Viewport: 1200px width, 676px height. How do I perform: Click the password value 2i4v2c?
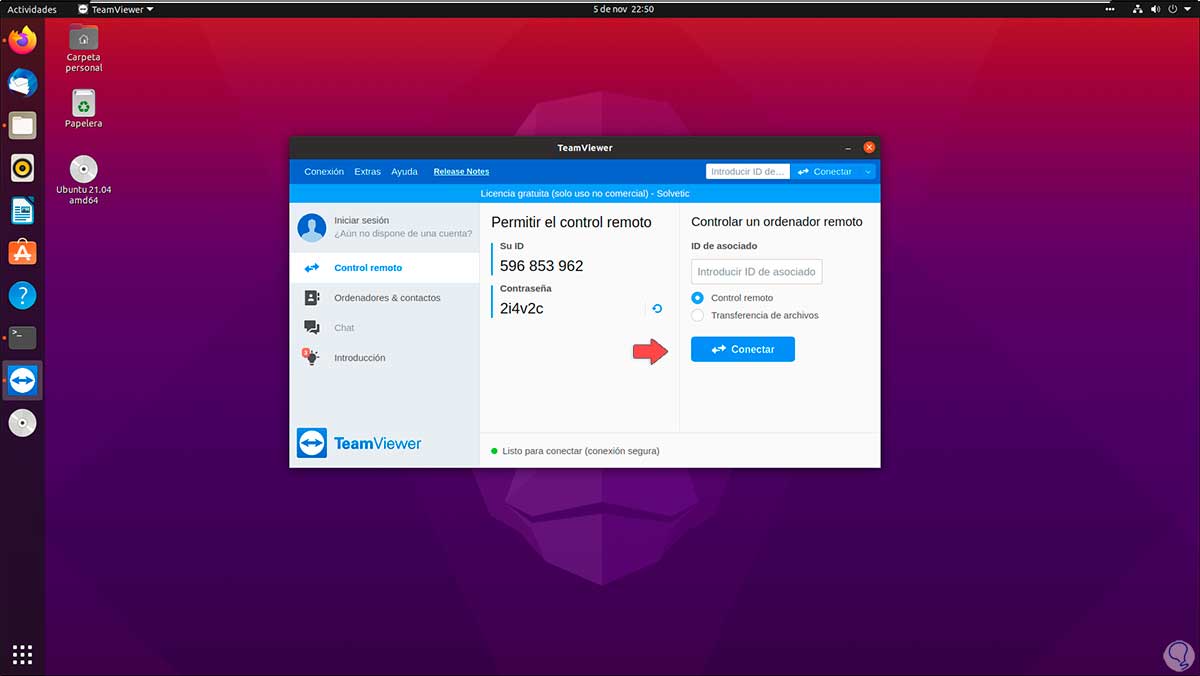coord(521,309)
